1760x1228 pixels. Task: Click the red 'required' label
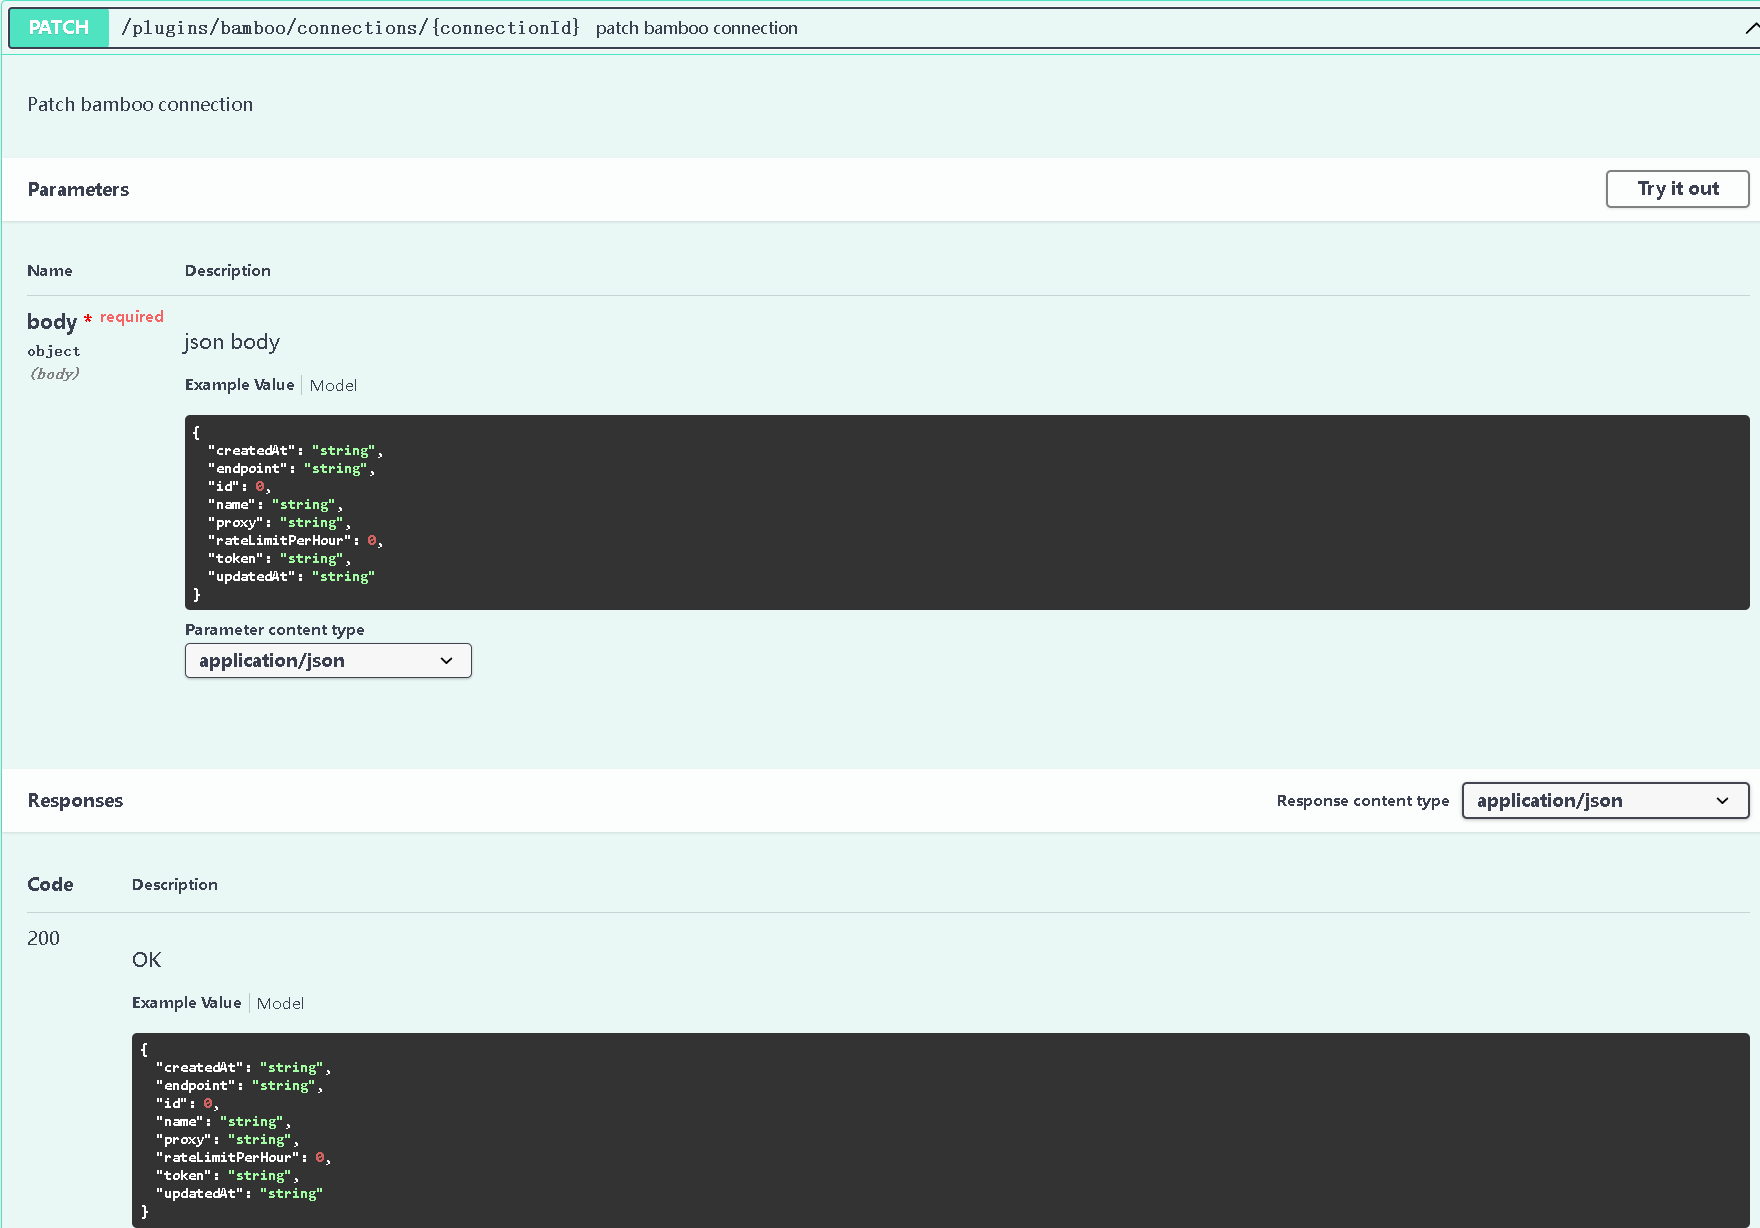tap(132, 317)
